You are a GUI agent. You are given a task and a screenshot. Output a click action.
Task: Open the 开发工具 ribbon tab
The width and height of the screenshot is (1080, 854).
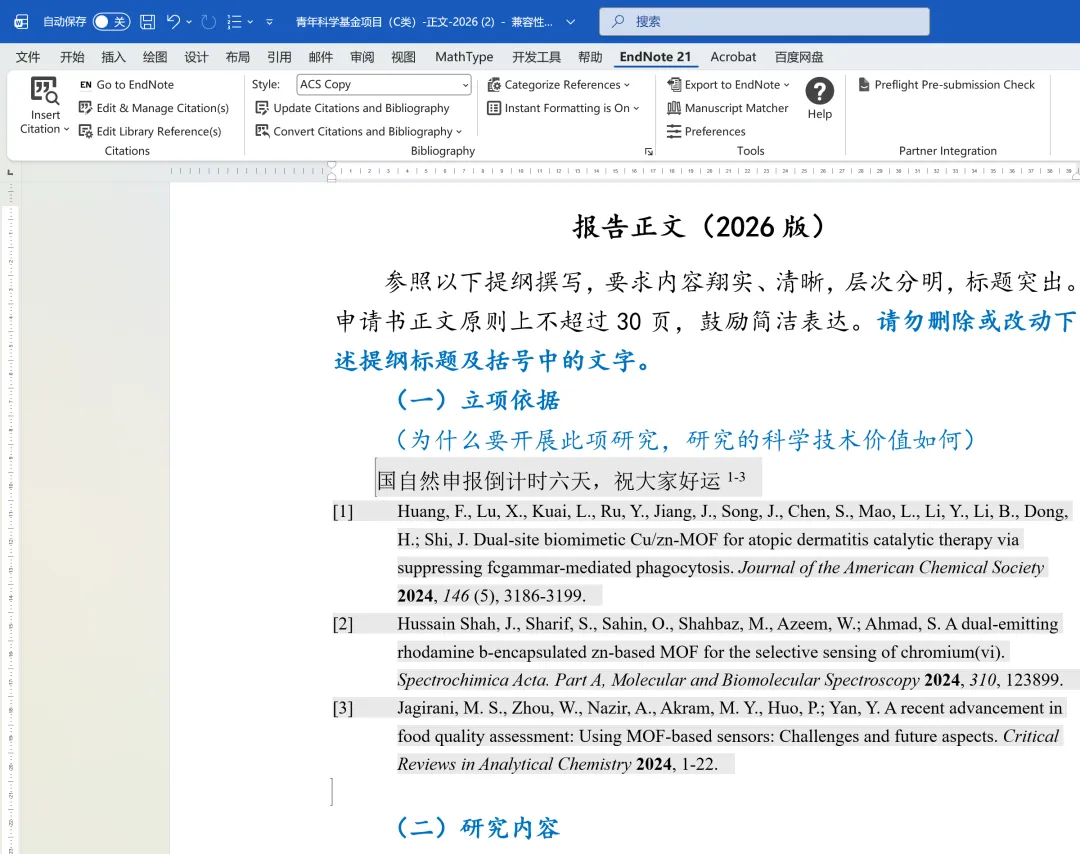(x=536, y=57)
